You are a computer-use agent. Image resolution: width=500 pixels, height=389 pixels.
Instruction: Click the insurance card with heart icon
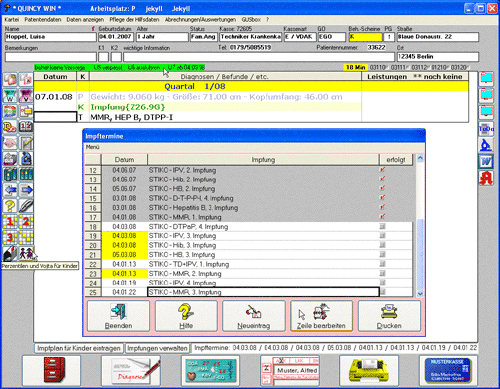coord(210,370)
